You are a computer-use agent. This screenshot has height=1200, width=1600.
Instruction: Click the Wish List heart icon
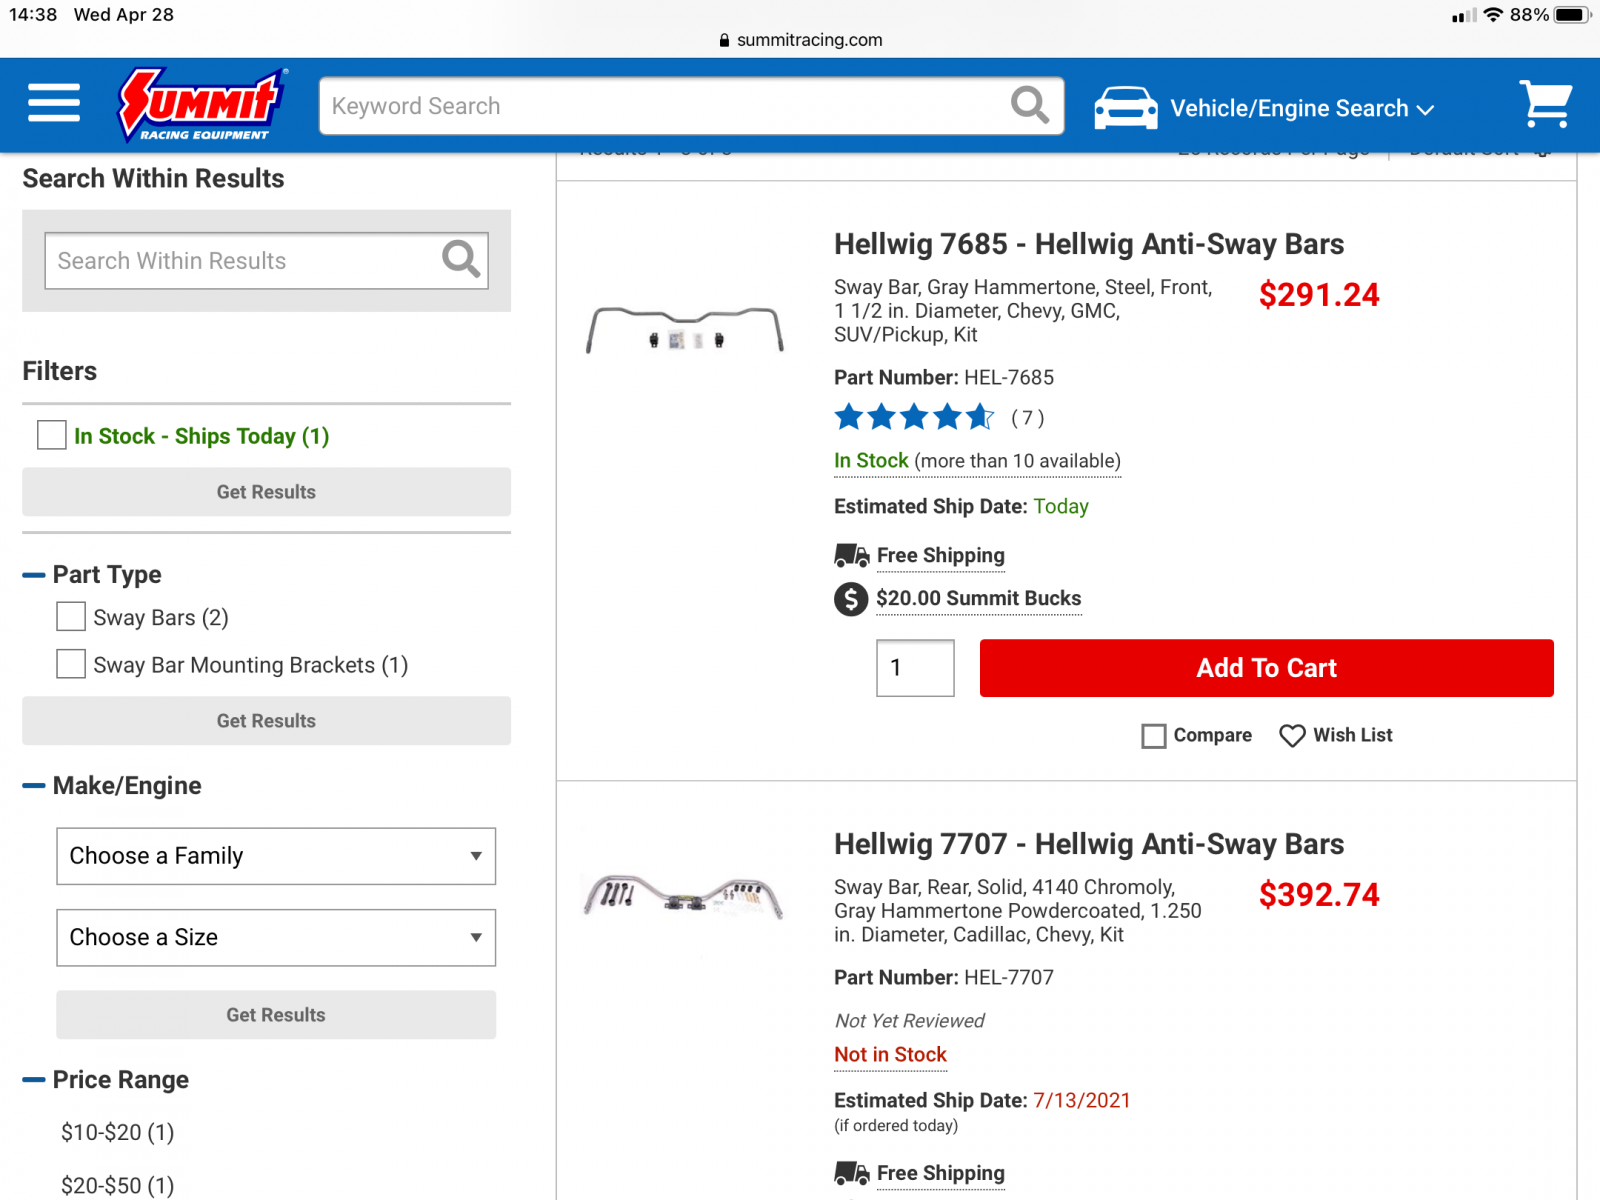(x=1292, y=736)
